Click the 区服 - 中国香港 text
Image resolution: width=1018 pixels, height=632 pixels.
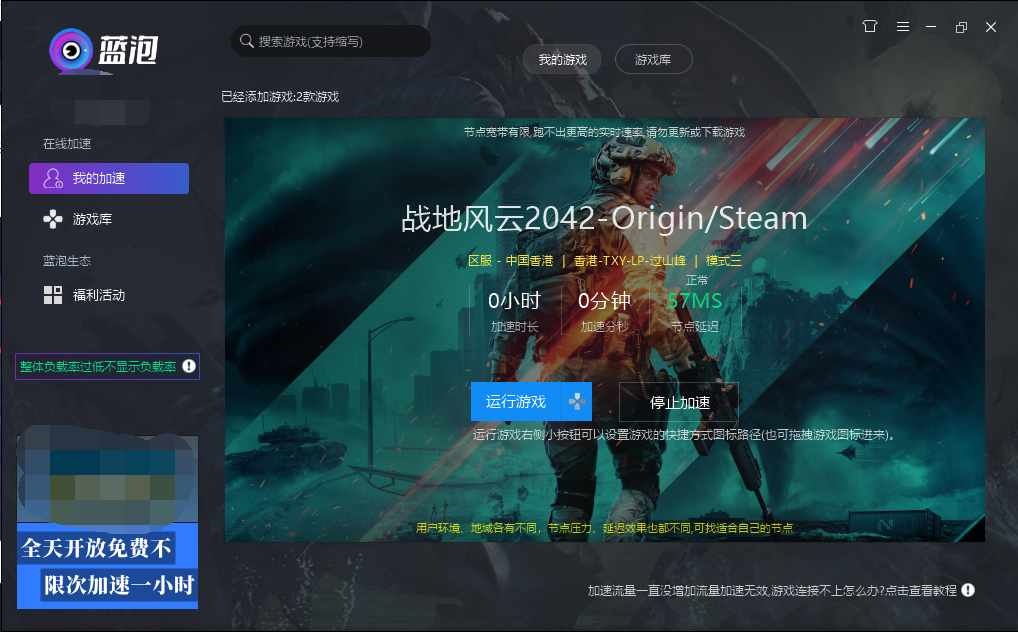510,260
